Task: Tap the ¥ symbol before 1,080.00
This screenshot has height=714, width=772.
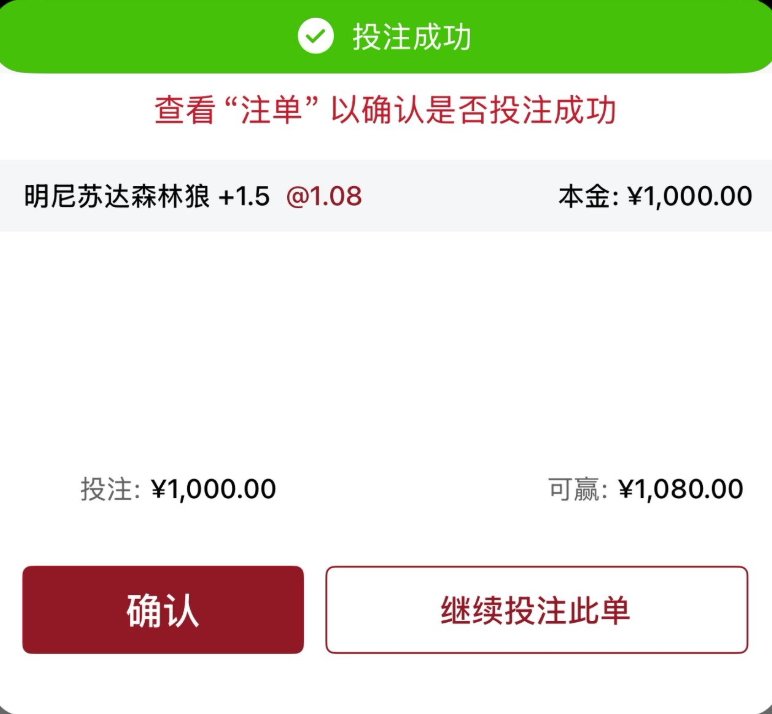Action: pos(626,489)
